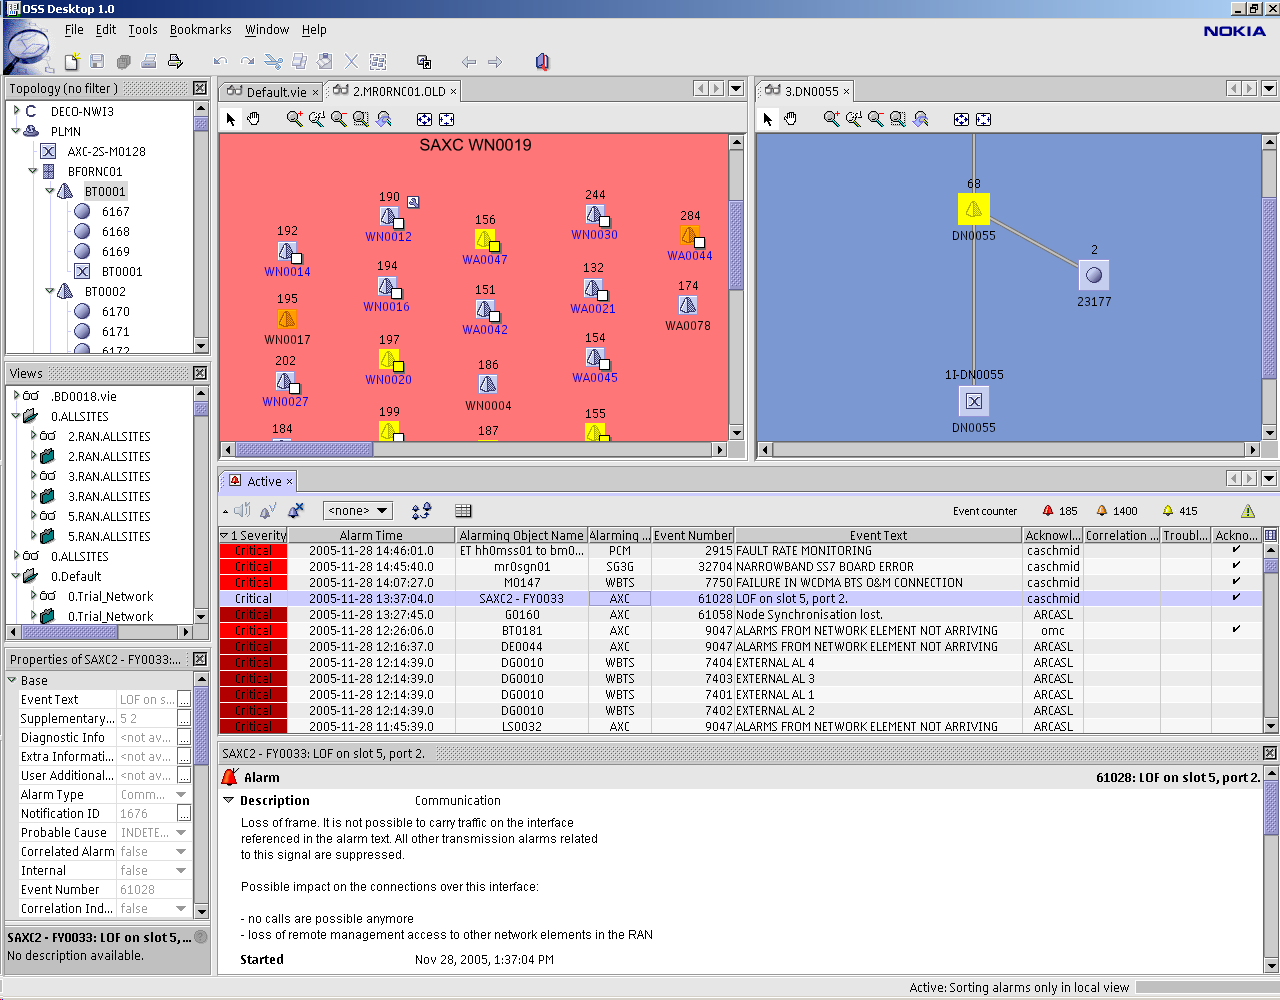This screenshot has width=1280, height=1000.
Task: Collapse the BT0002 tree node
Action: (x=50, y=291)
